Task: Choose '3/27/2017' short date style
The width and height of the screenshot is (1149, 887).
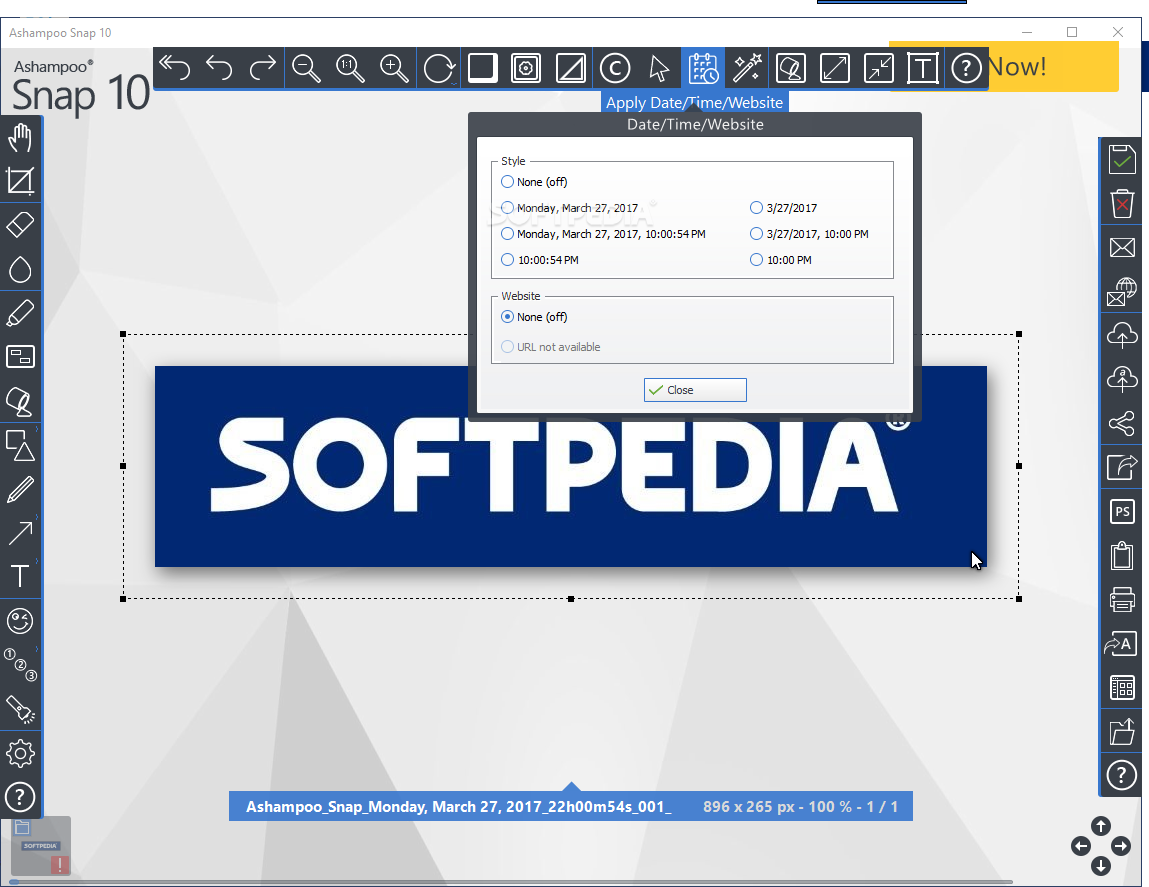Action: pos(756,208)
